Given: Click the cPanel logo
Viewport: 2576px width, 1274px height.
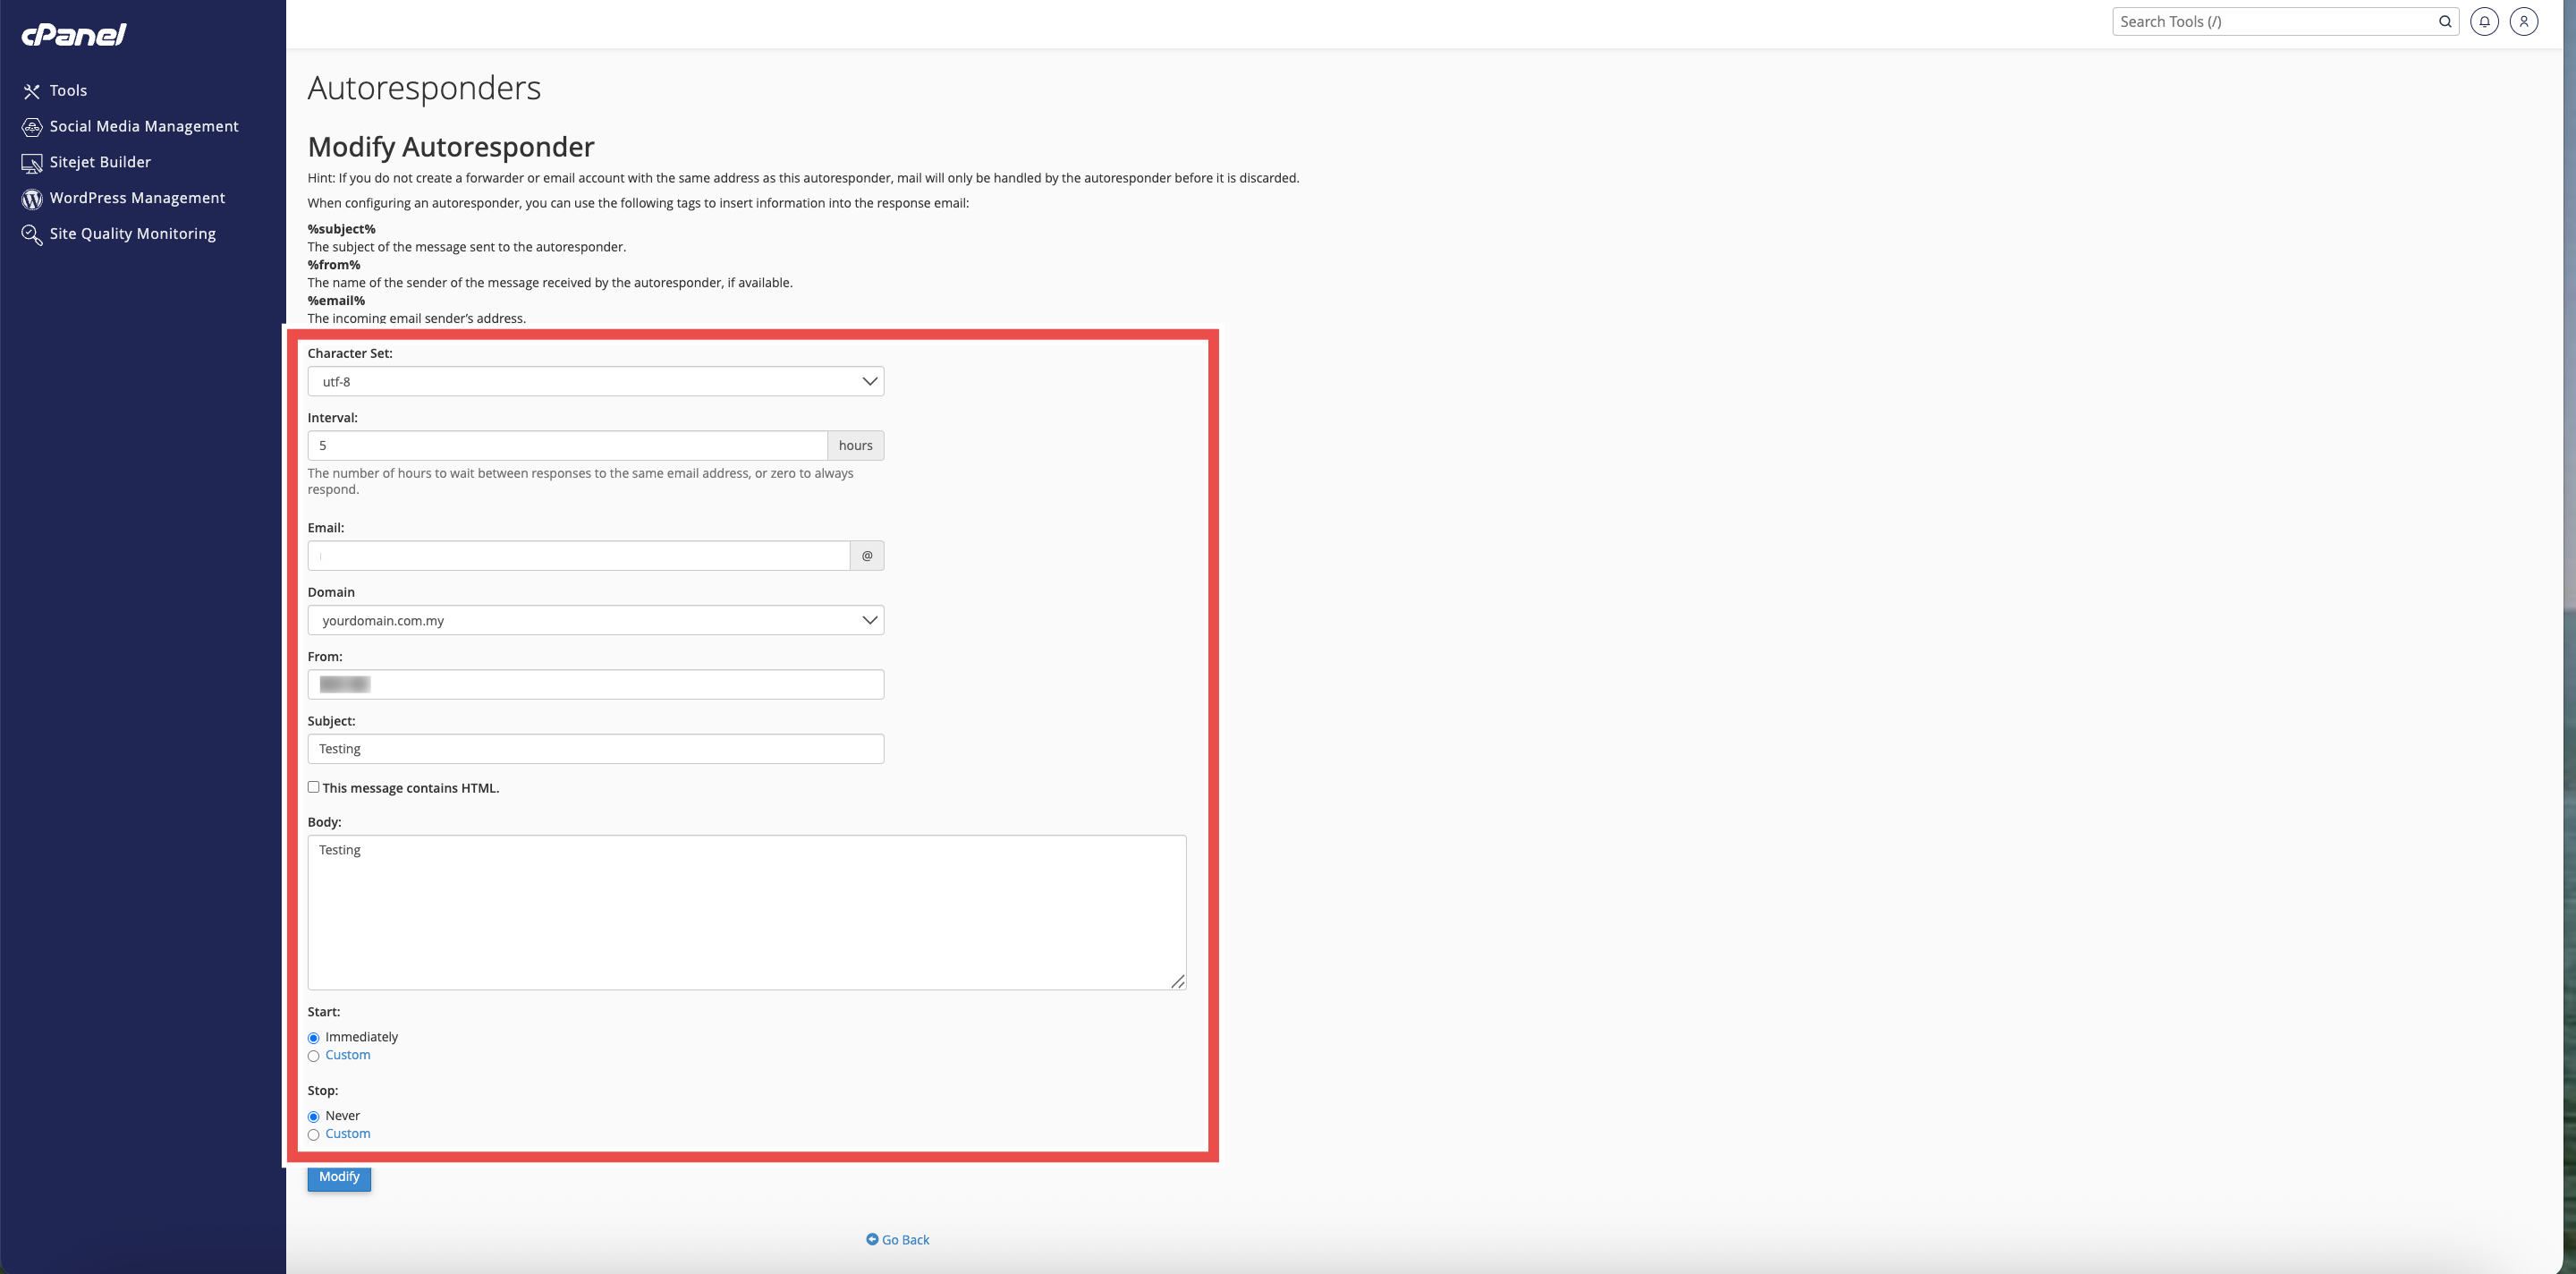Looking at the screenshot, I should (x=74, y=35).
